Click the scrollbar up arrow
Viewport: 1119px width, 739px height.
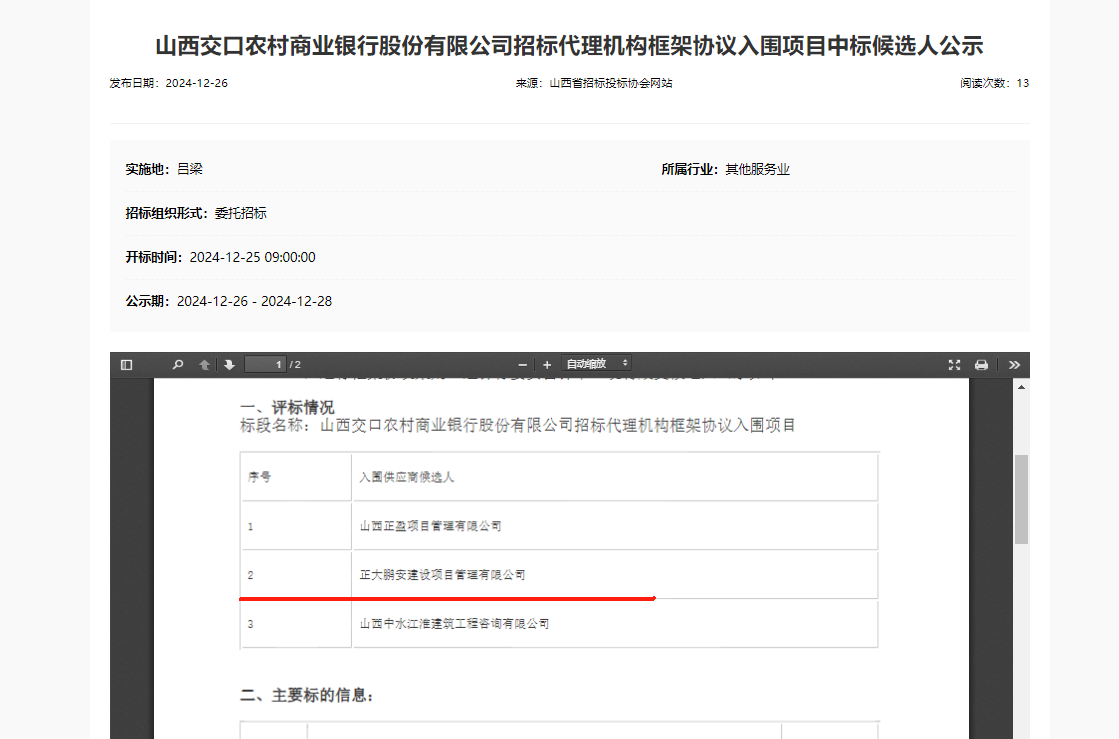1021,386
